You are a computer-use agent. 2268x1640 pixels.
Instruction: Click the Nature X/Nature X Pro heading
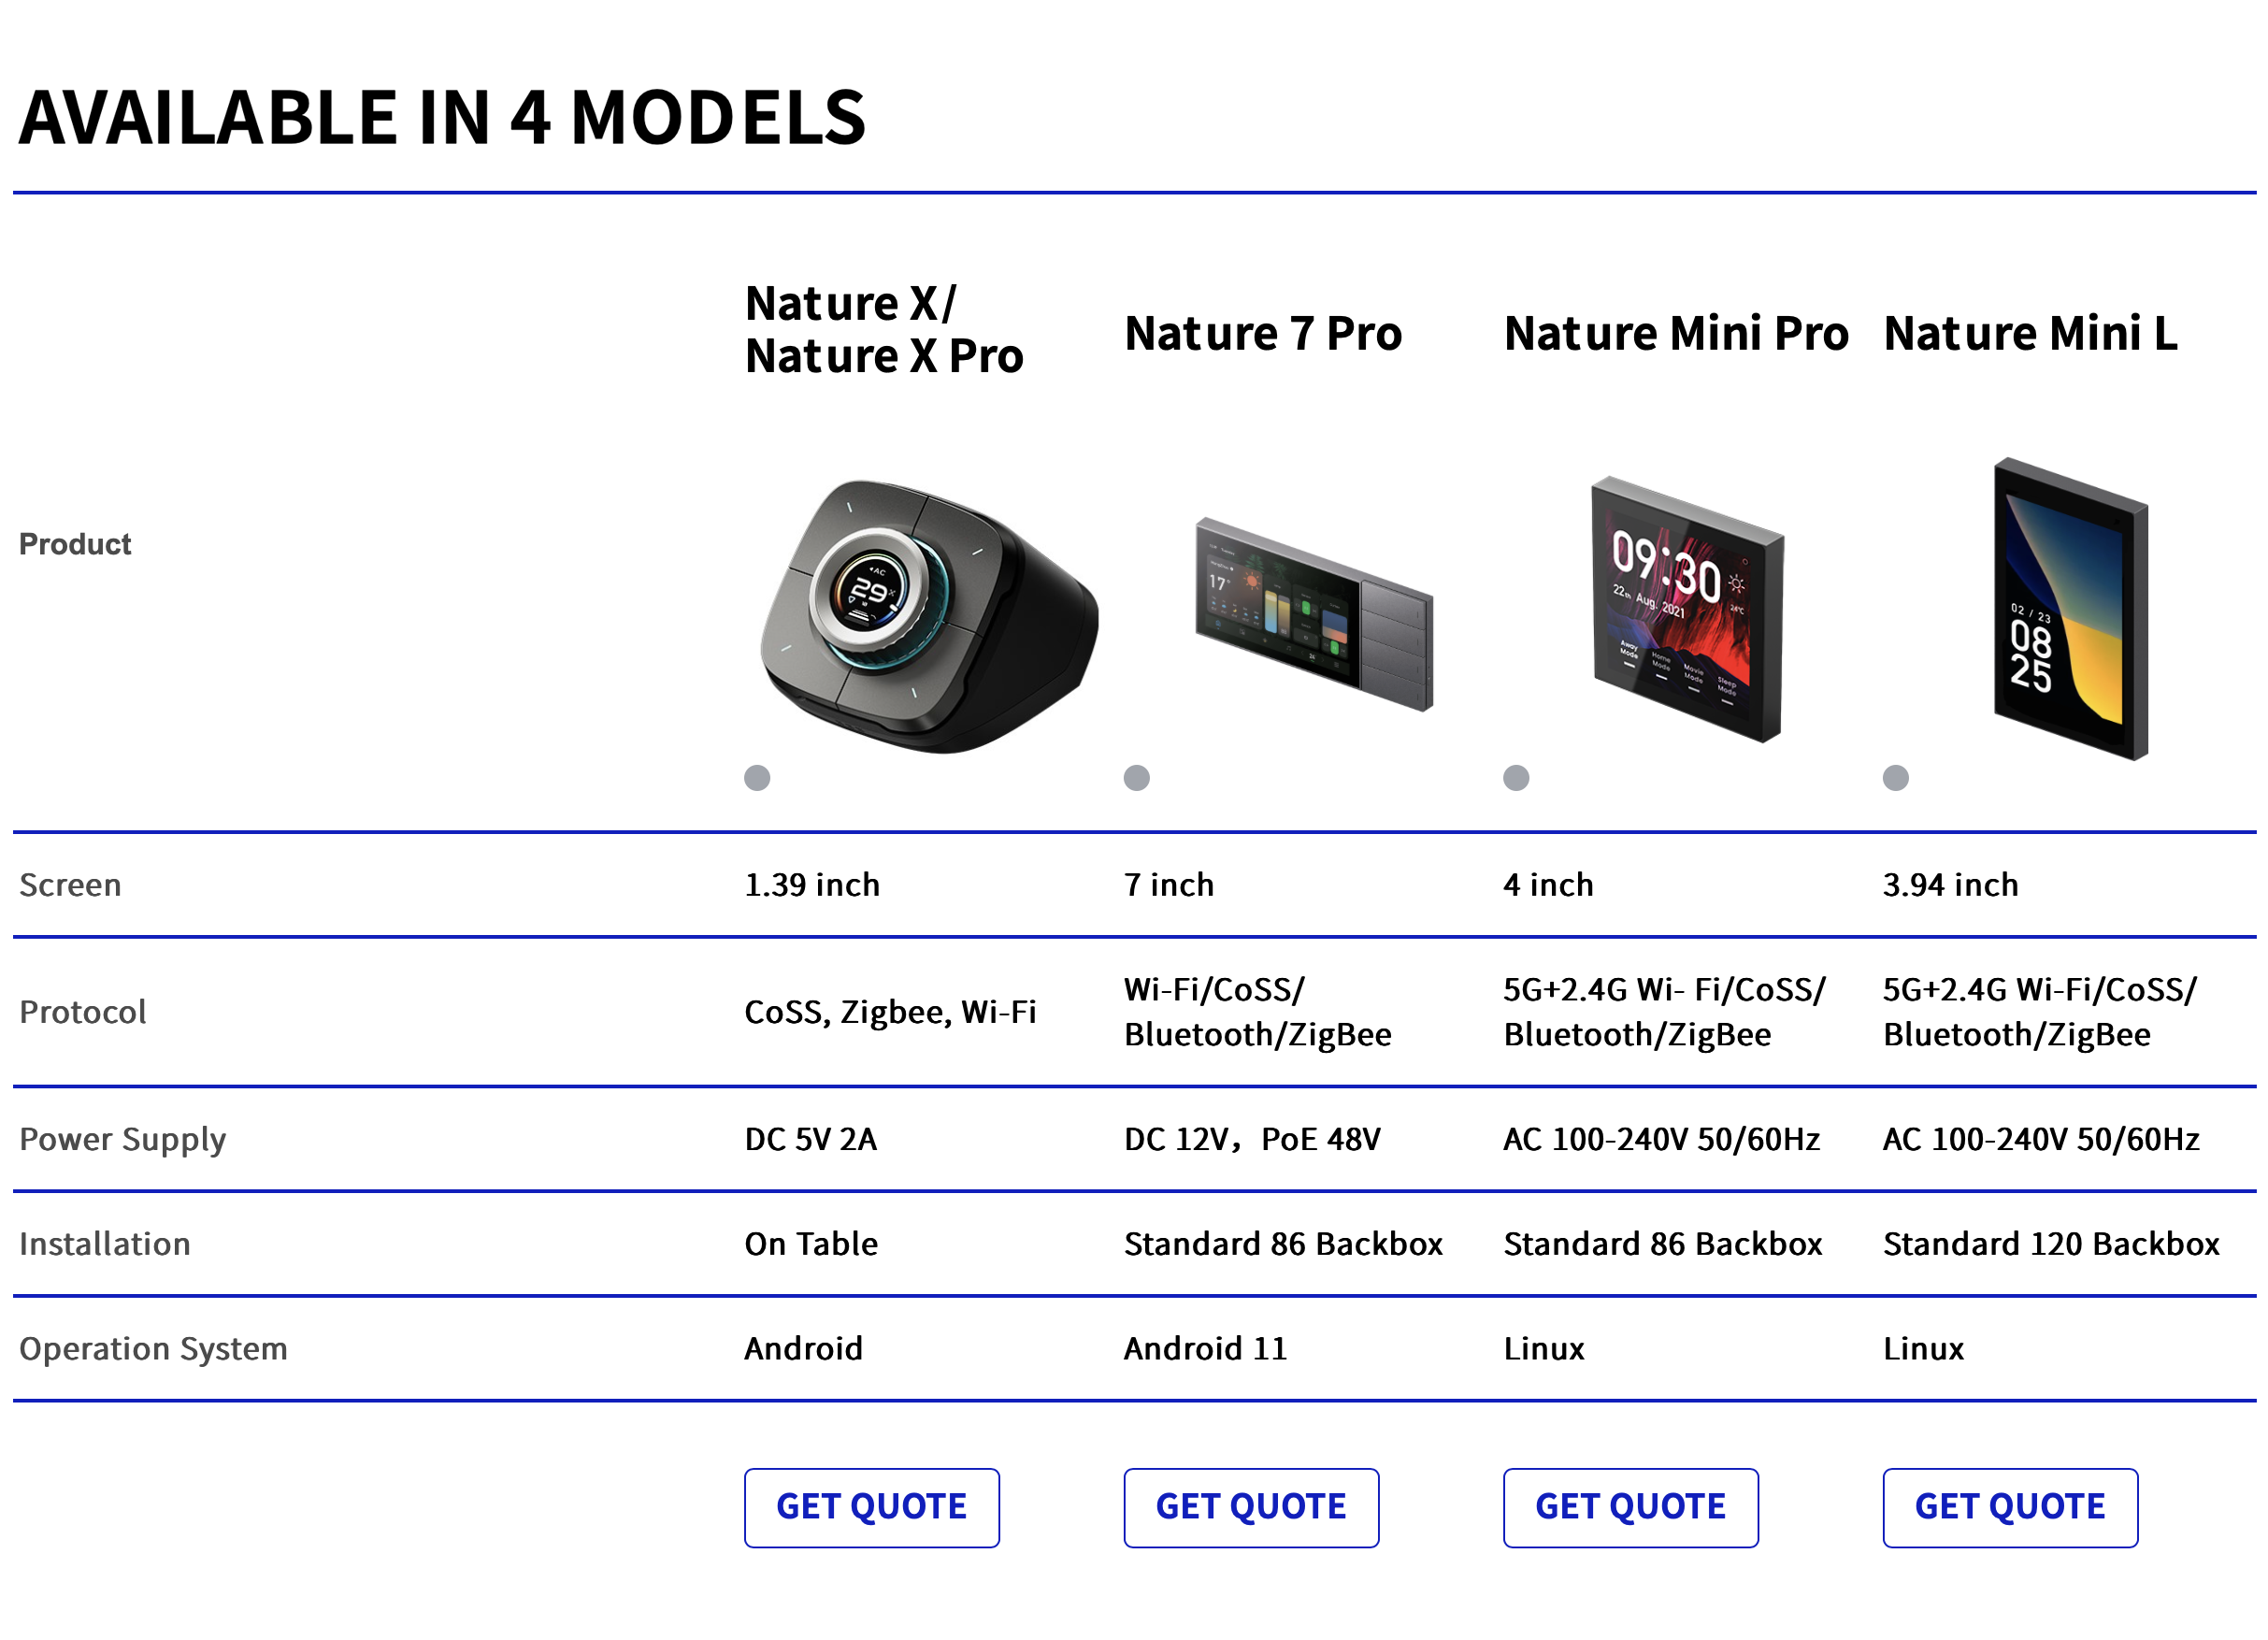click(884, 330)
